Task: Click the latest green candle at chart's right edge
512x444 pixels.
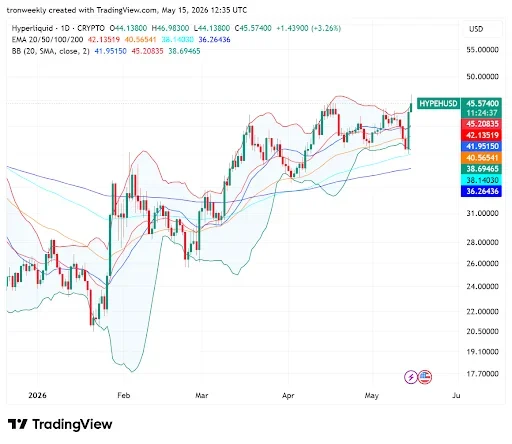Action: [411, 107]
